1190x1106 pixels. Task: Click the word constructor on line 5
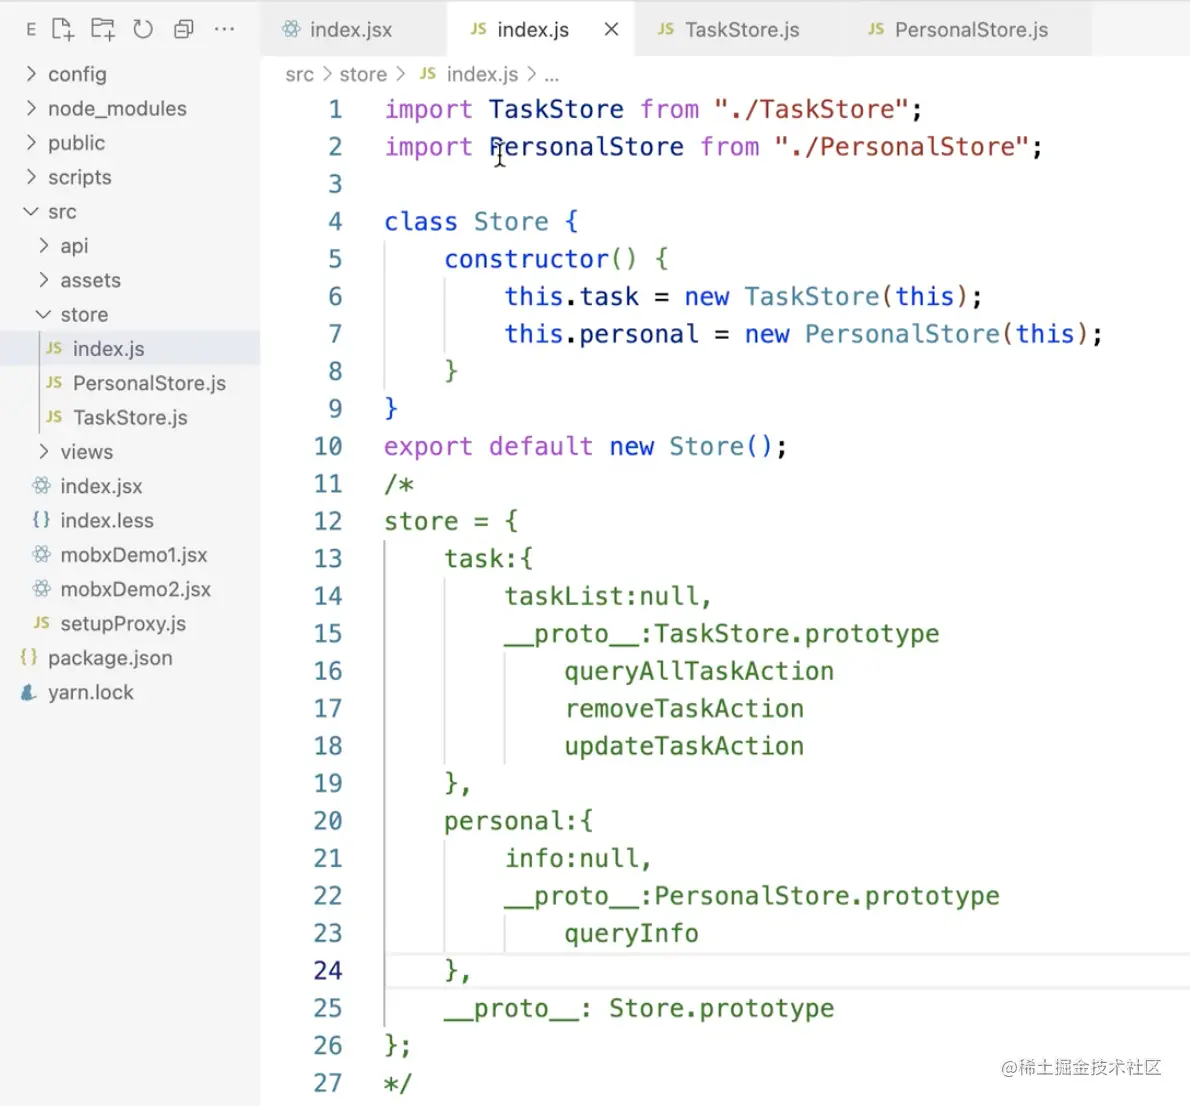(x=526, y=259)
